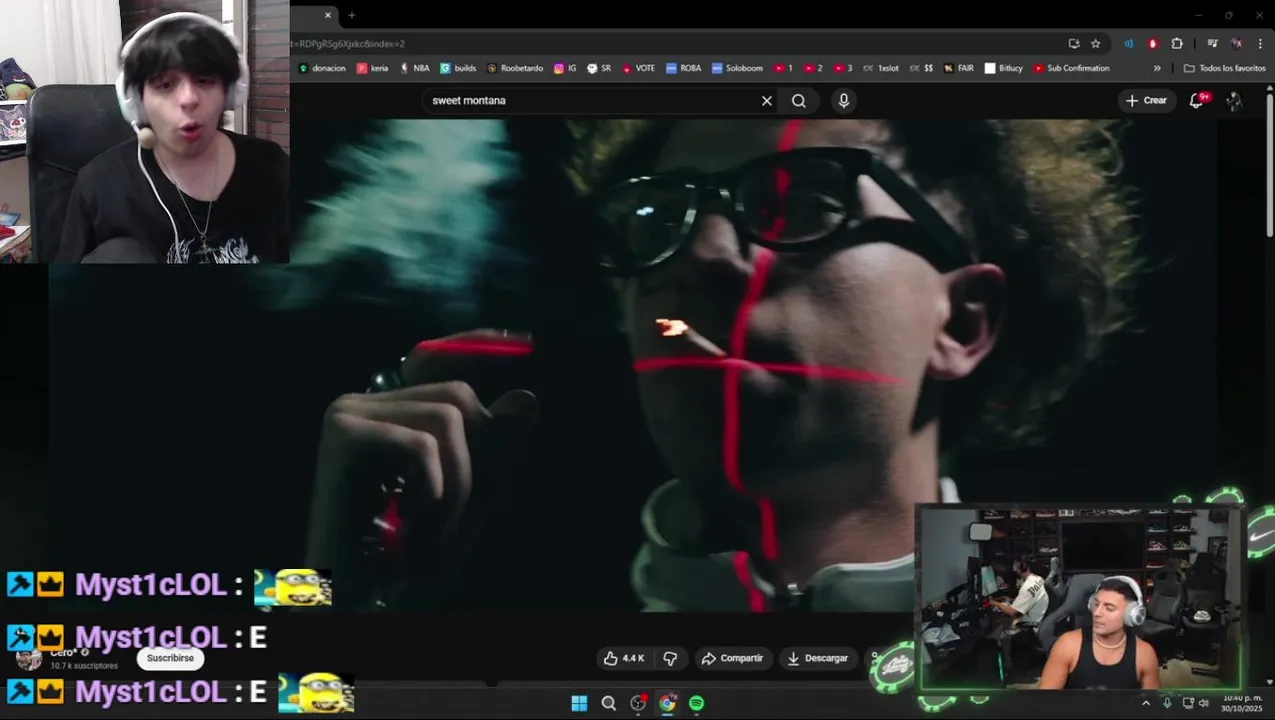Dislike the video with thumbs down
This screenshot has width=1275, height=720.
click(x=670, y=658)
